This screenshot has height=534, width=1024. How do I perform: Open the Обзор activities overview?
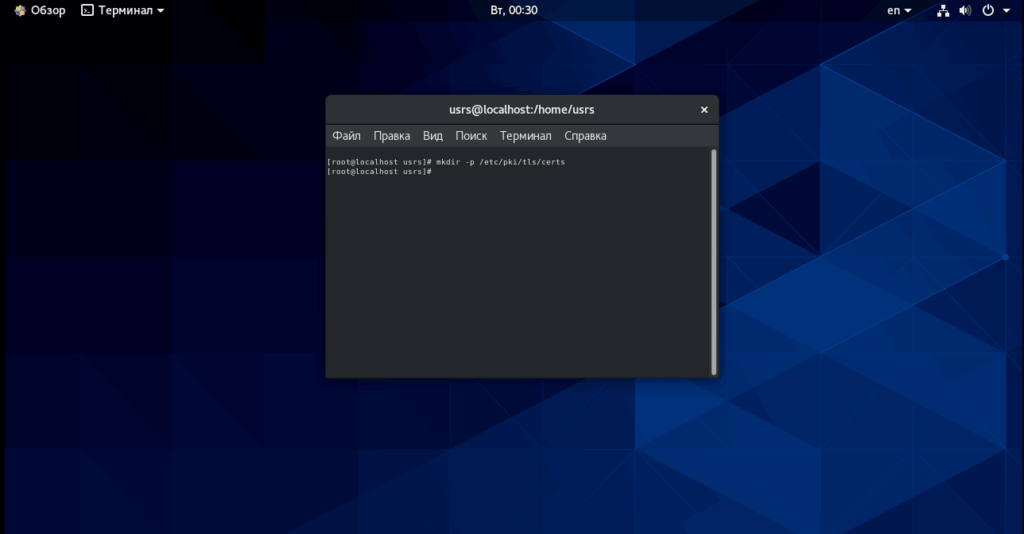(x=40, y=10)
